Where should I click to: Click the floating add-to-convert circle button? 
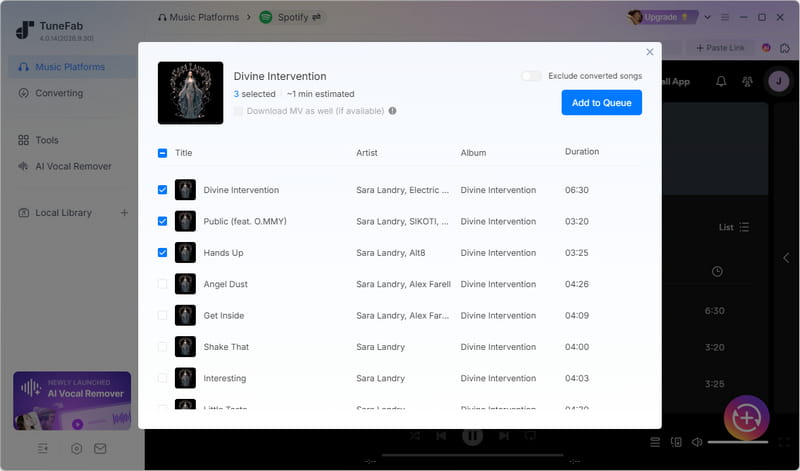(x=746, y=418)
